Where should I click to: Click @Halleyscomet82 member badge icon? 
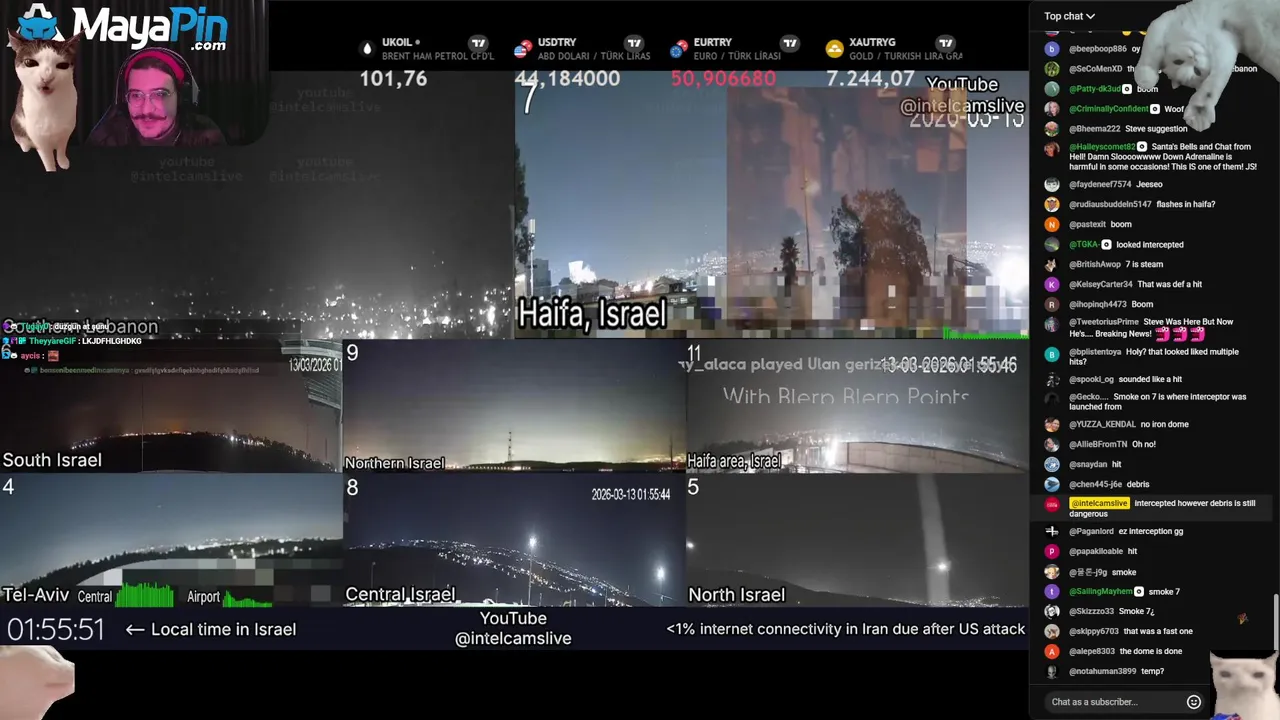(1142, 147)
